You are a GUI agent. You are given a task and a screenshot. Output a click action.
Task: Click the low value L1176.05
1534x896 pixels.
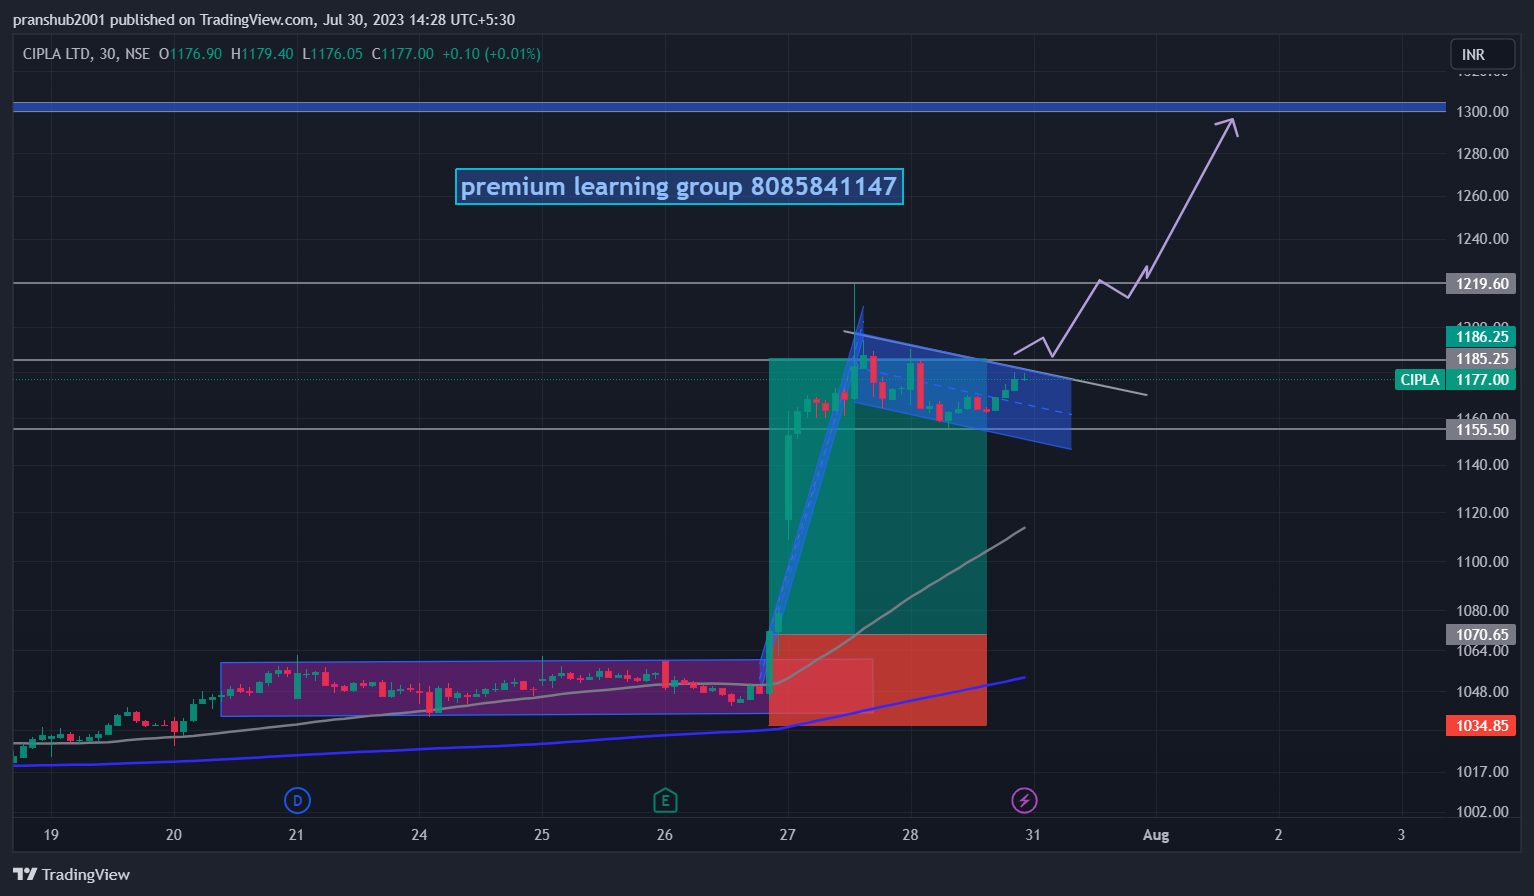(333, 54)
